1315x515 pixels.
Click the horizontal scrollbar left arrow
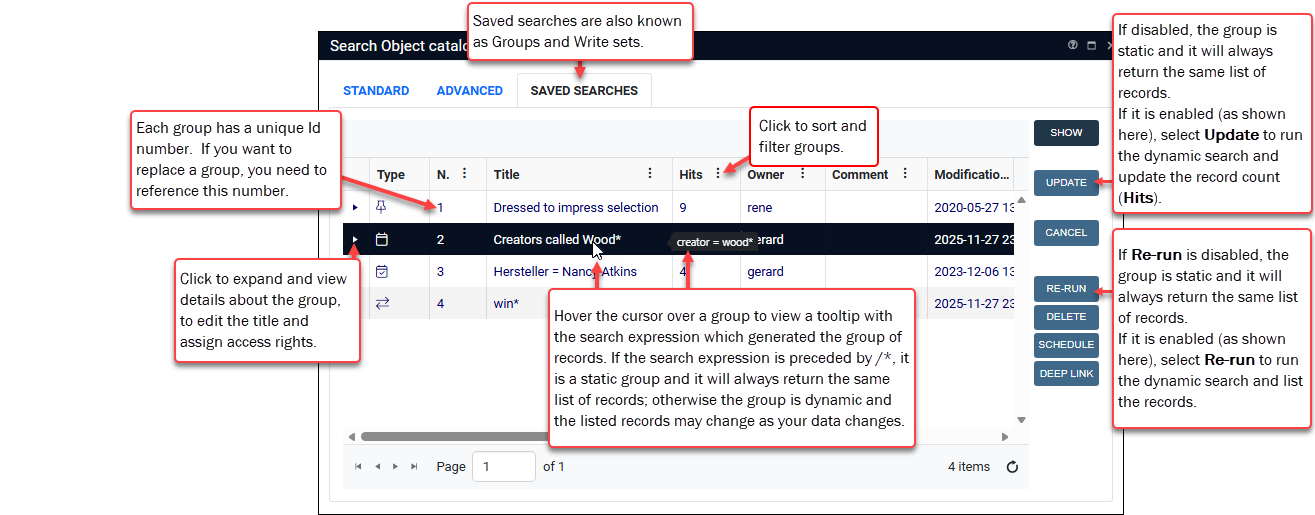tap(351, 436)
